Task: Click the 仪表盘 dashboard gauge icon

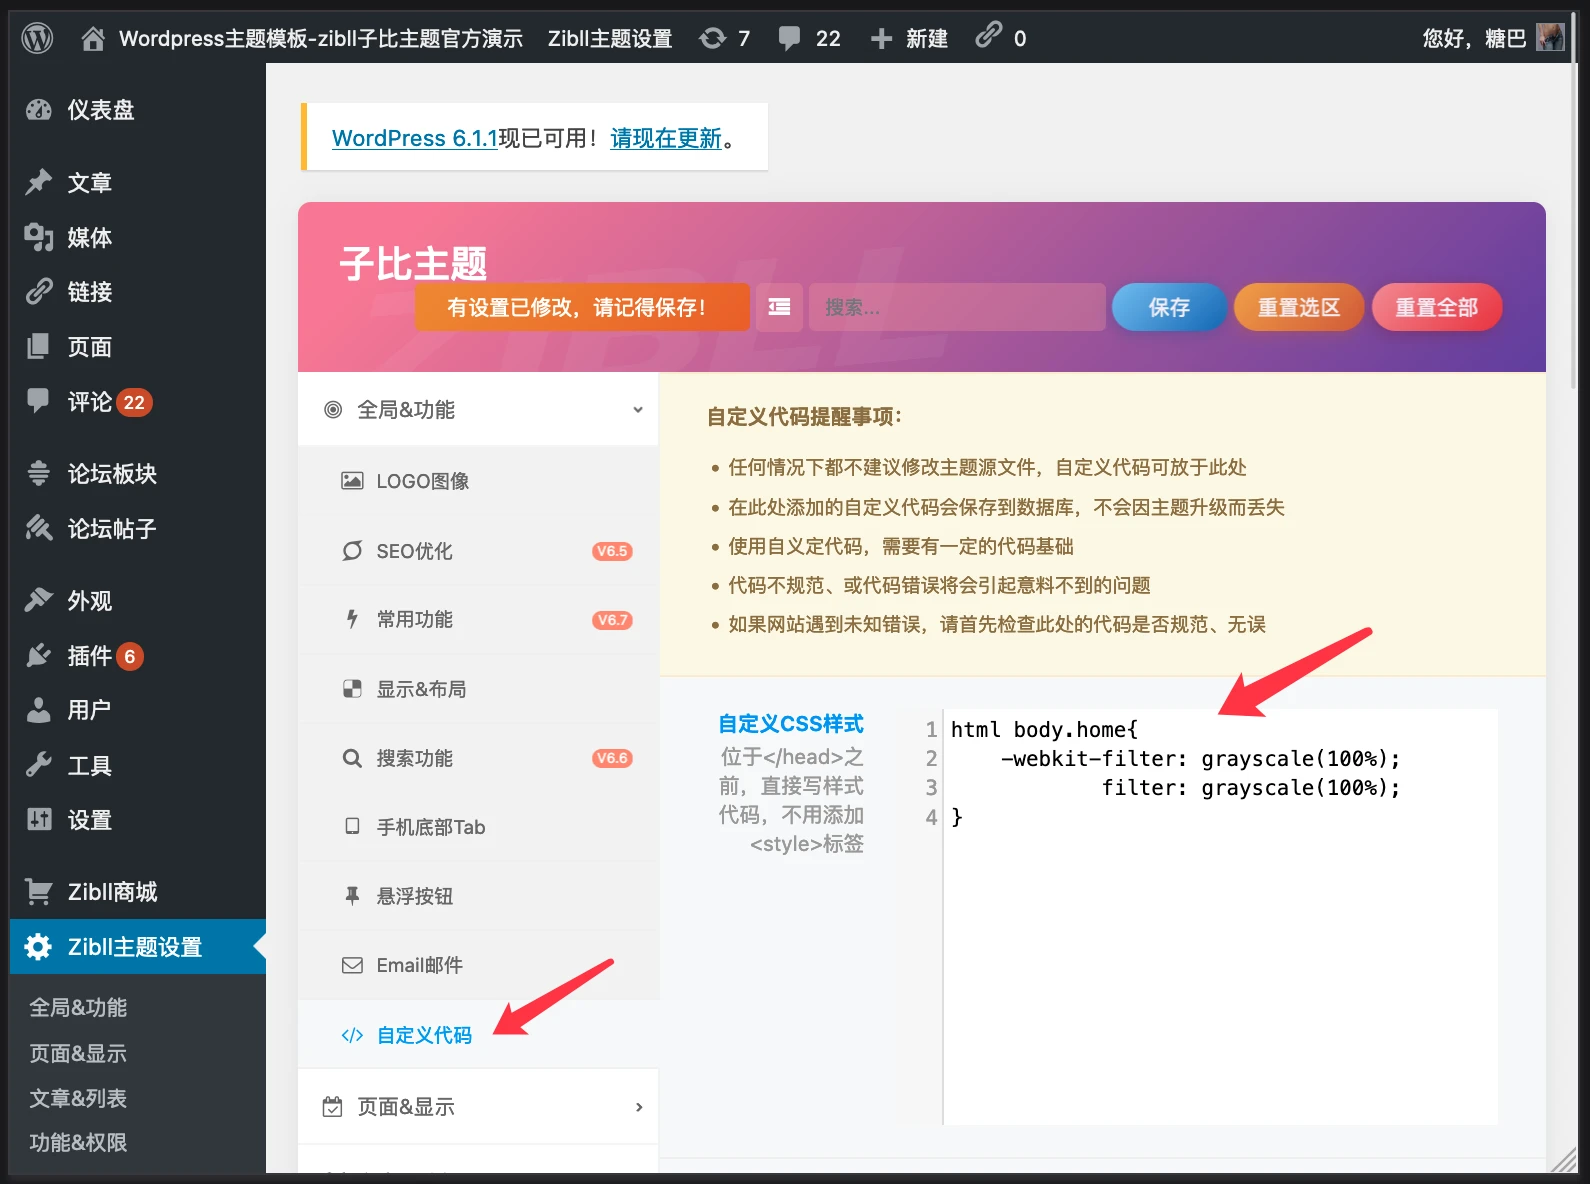Action: click(39, 110)
